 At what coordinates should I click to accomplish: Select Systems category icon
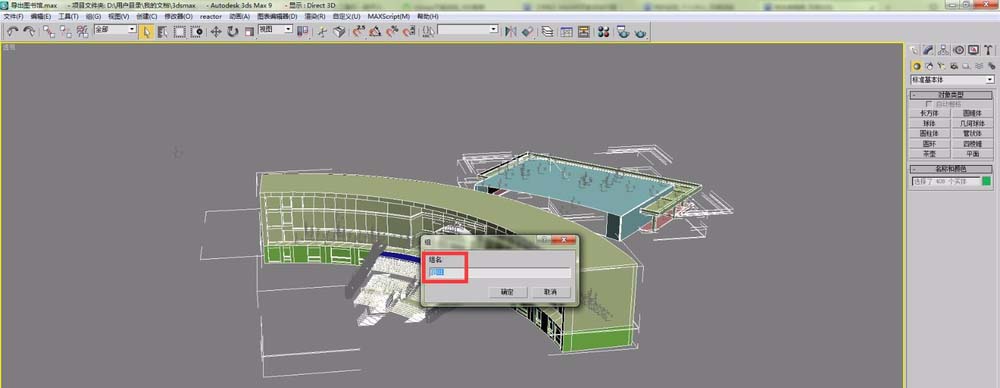991,66
